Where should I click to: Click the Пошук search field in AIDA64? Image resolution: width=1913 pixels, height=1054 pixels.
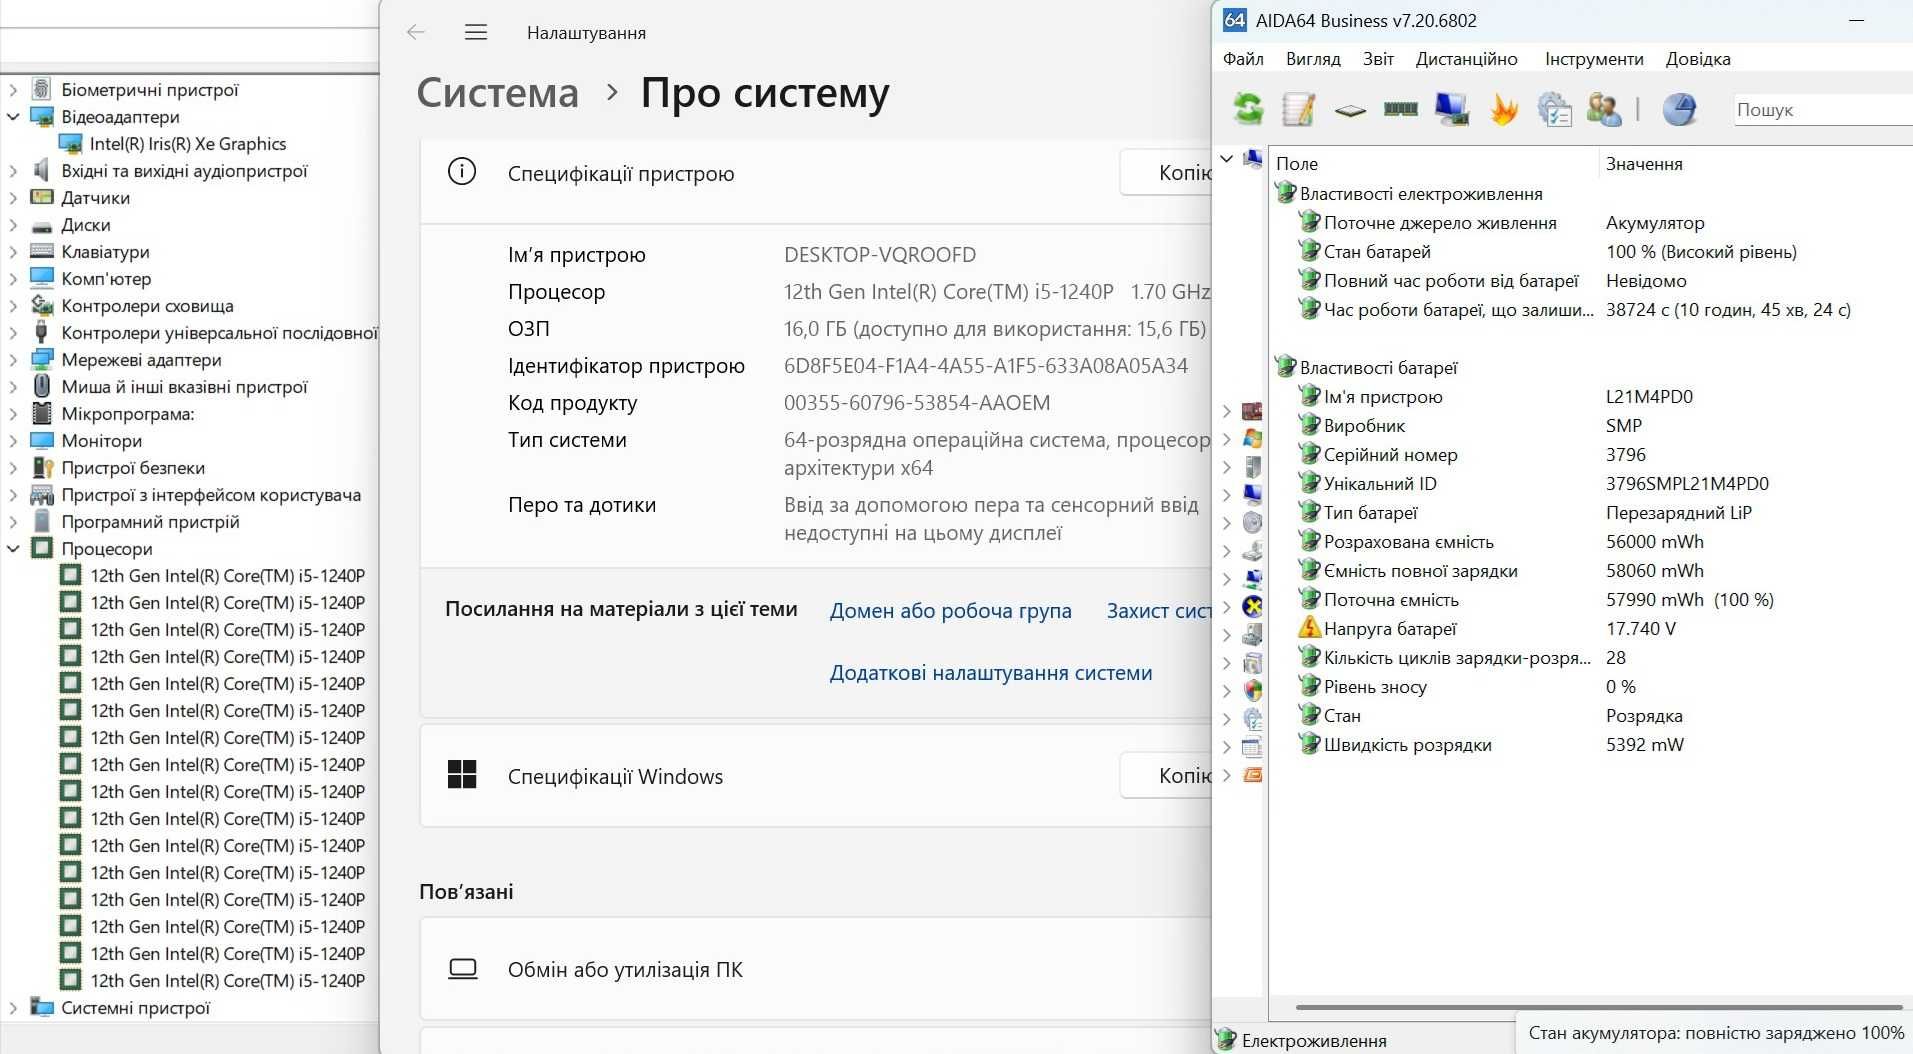click(x=1822, y=110)
